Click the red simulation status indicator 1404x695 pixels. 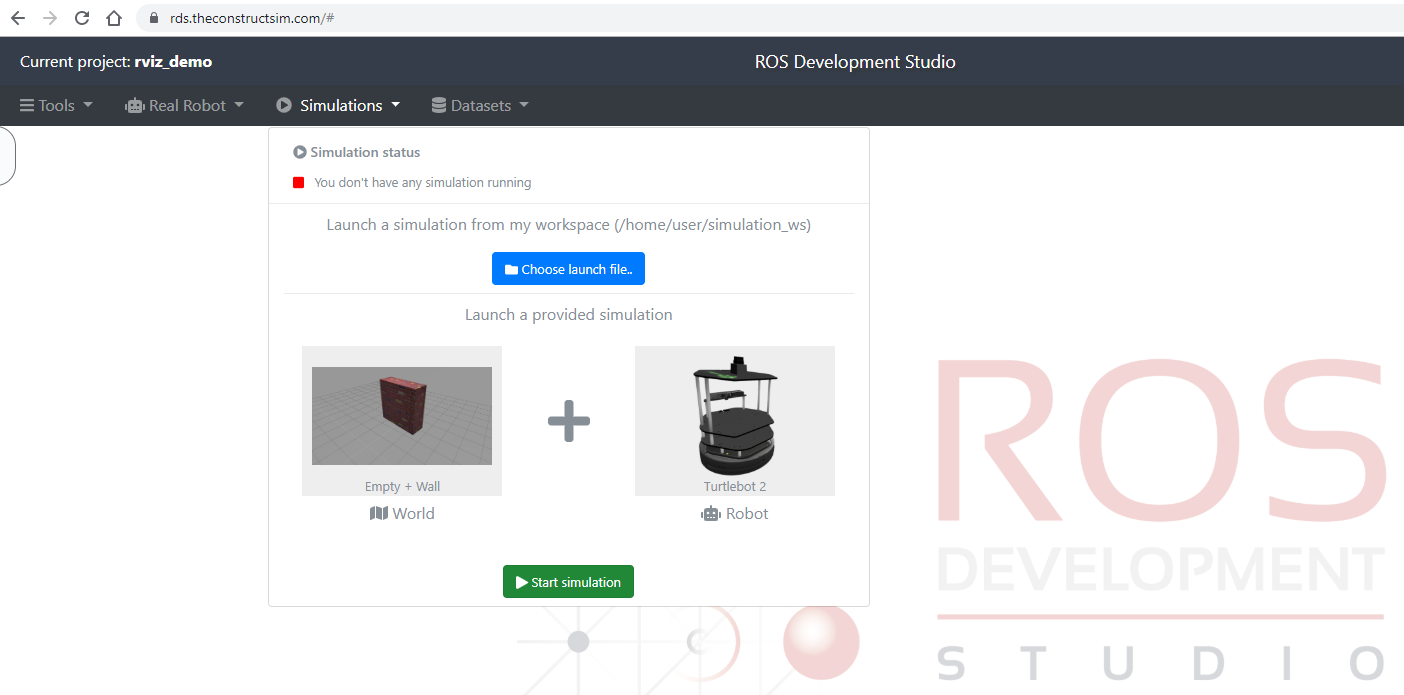coord(298,183)
